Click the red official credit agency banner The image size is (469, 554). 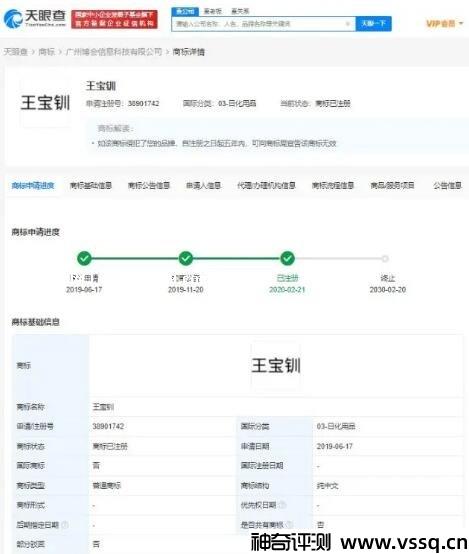pos(115,19)
